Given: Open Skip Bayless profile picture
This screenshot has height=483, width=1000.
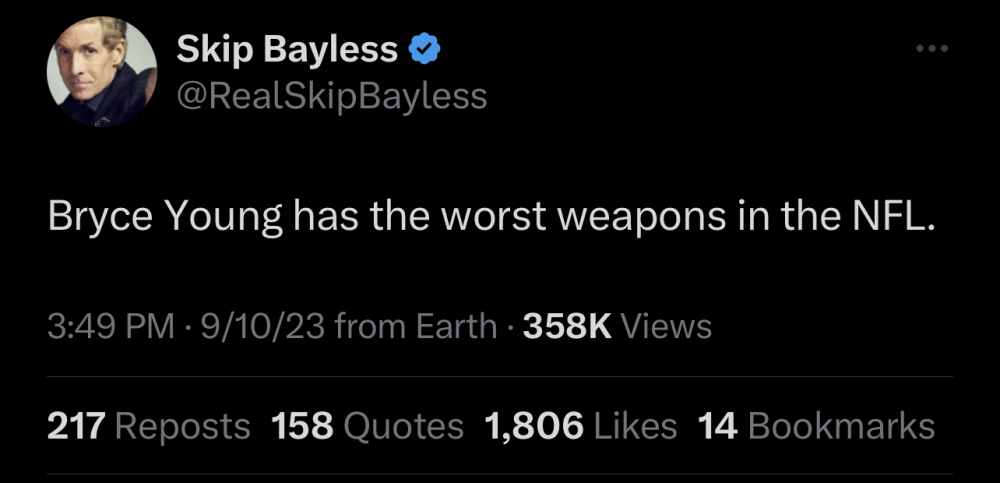Looking at the screenshot, I should point(101,73).
